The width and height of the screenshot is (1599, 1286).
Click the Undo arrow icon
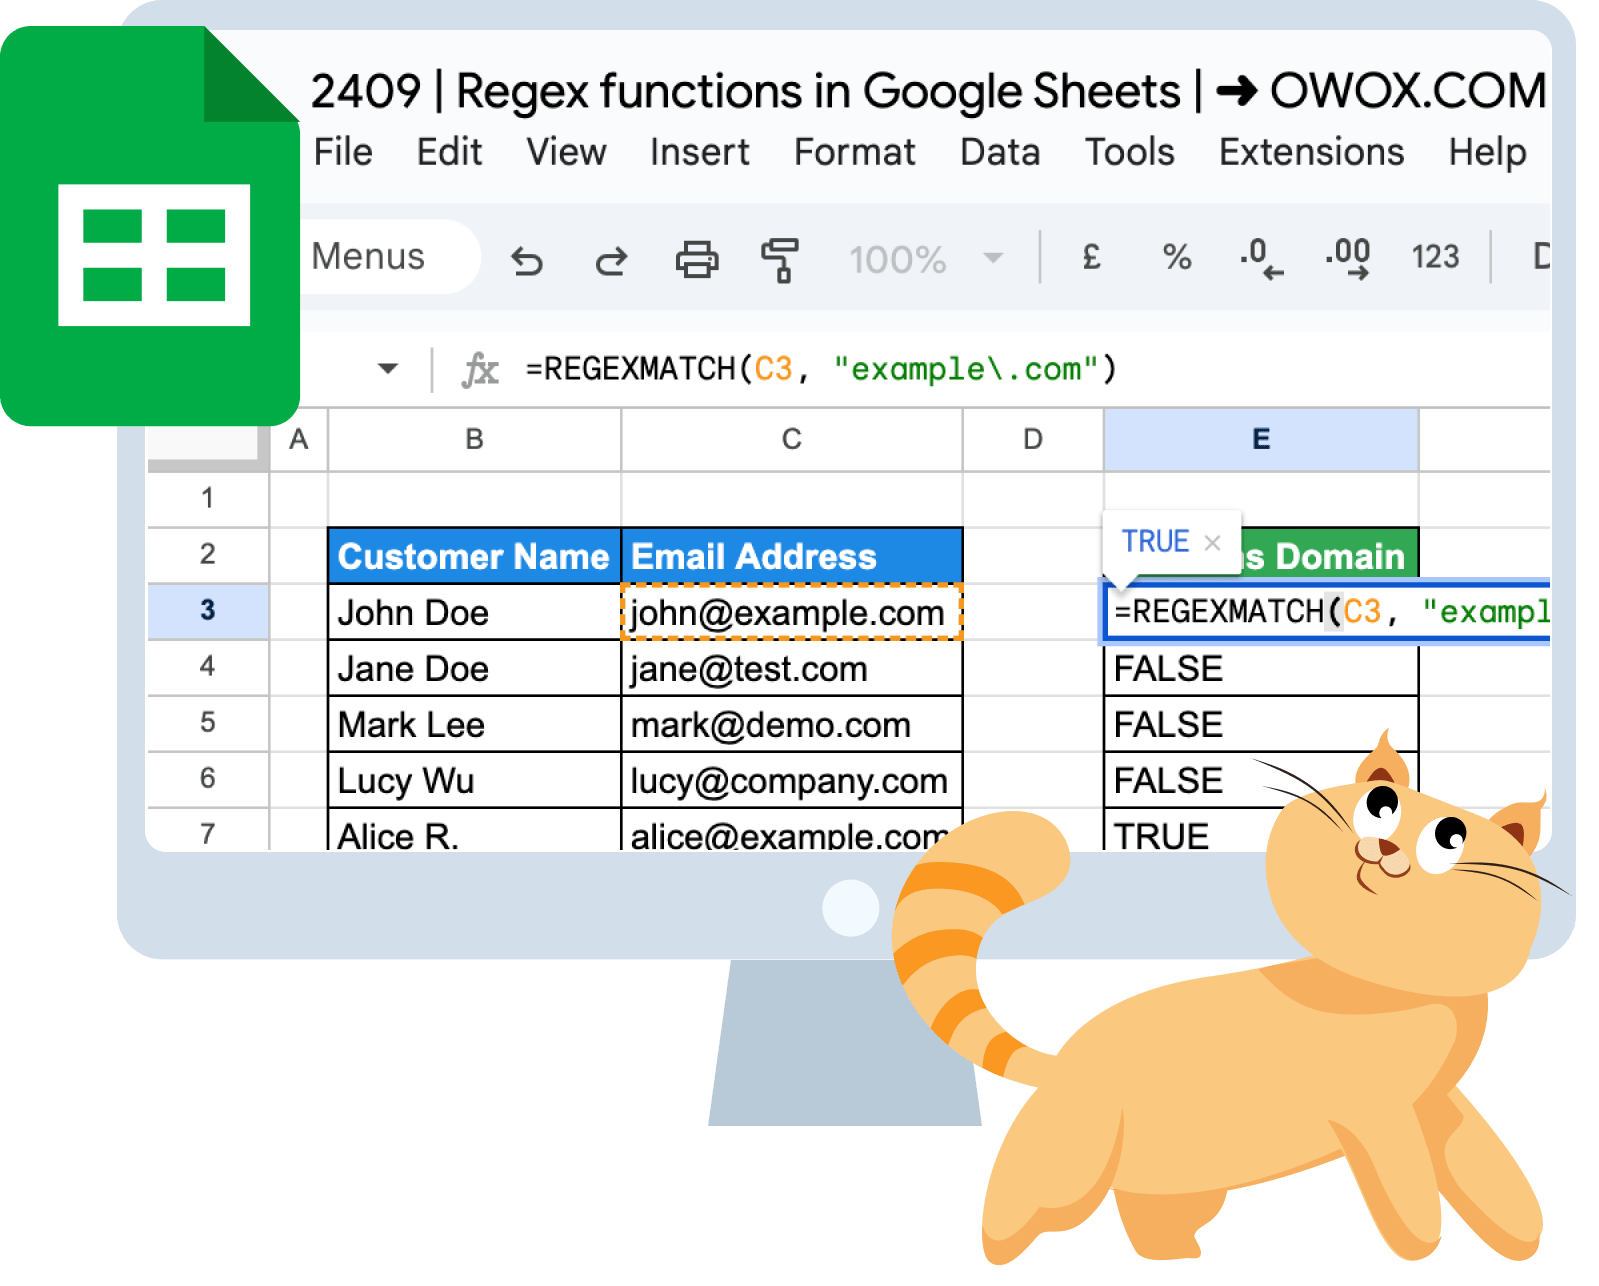coord(527,261)
